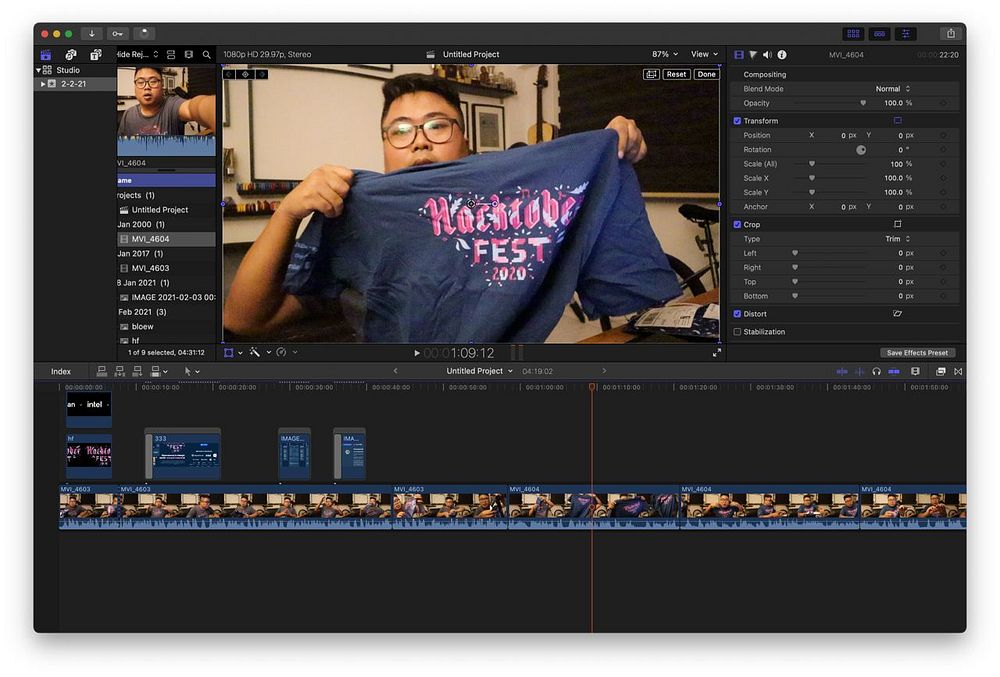This screenshot has width=1000, height=677.
Task: Click the browser search magnifier icon
Action: coord(207,55)
